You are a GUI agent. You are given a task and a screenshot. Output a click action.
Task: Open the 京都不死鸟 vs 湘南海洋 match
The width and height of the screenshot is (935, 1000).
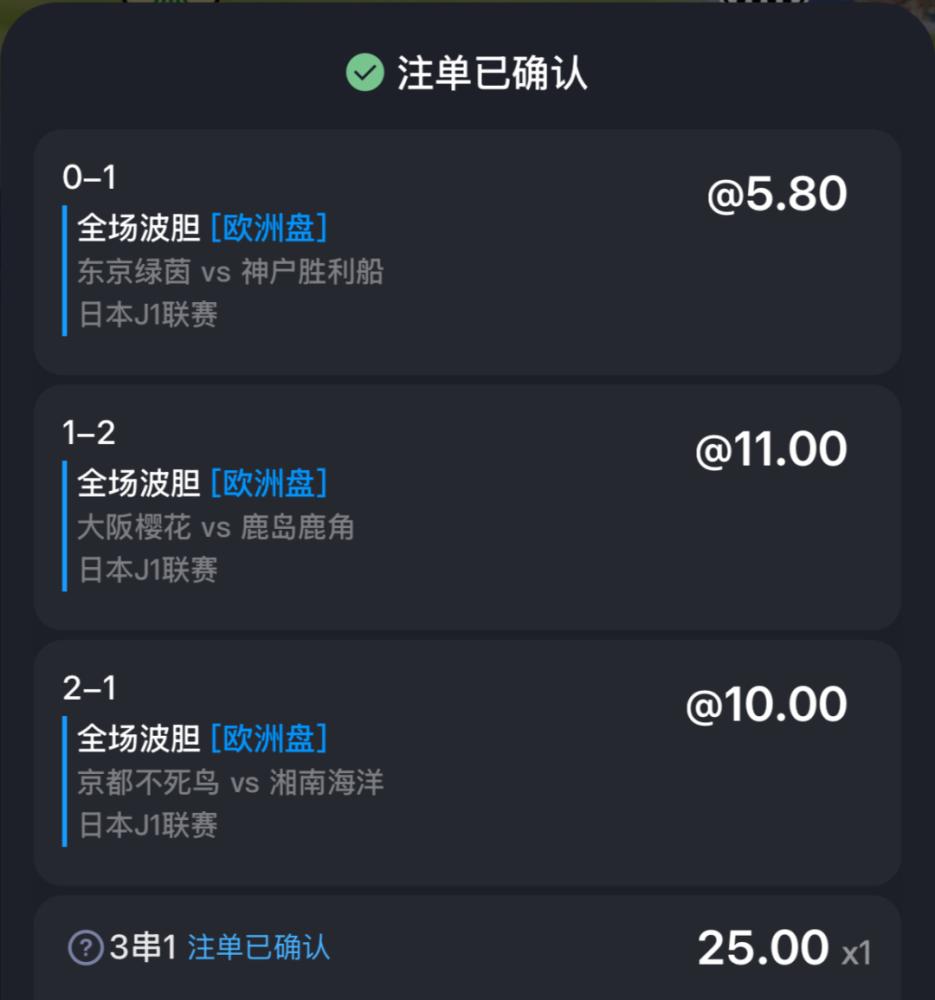pos(230,782)
